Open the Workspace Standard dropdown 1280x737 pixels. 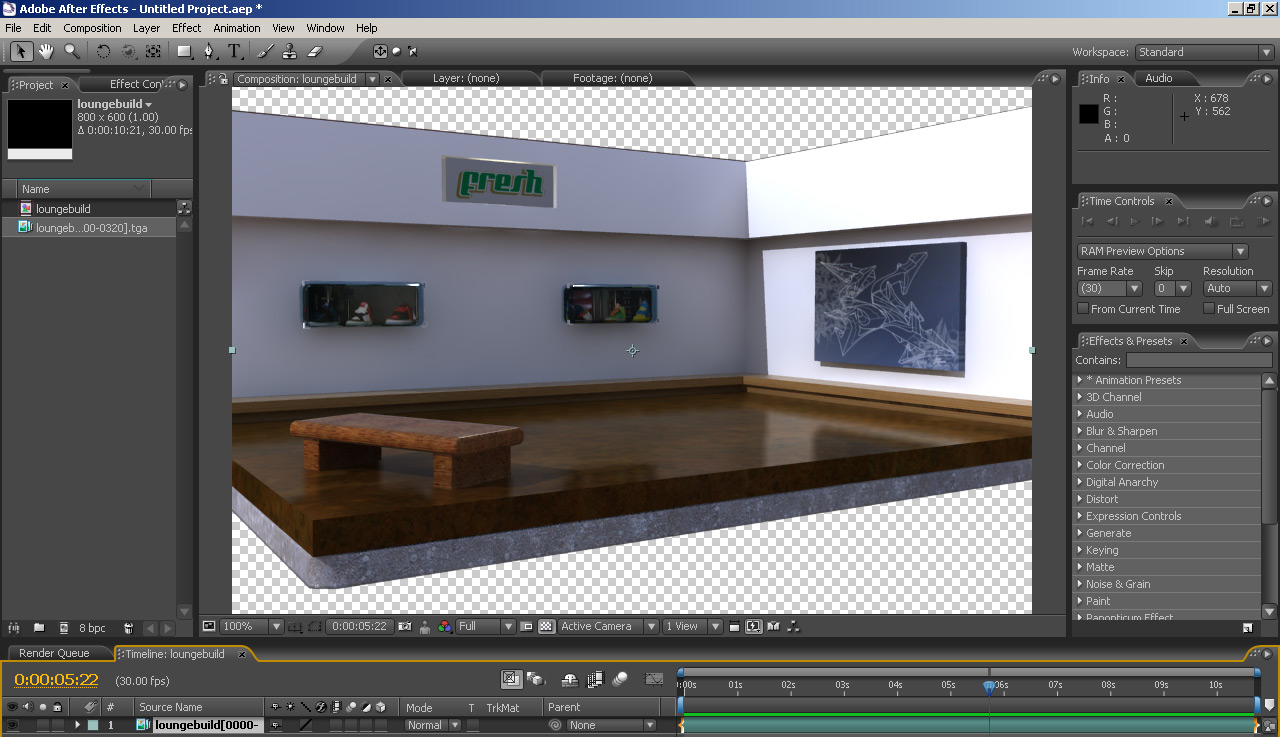(x=1204, y=52)
